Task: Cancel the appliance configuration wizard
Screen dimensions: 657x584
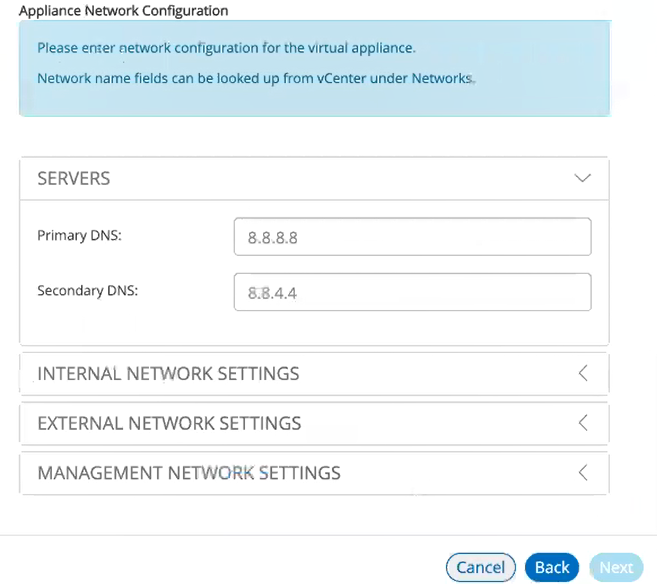Action: tap(481, 568)
